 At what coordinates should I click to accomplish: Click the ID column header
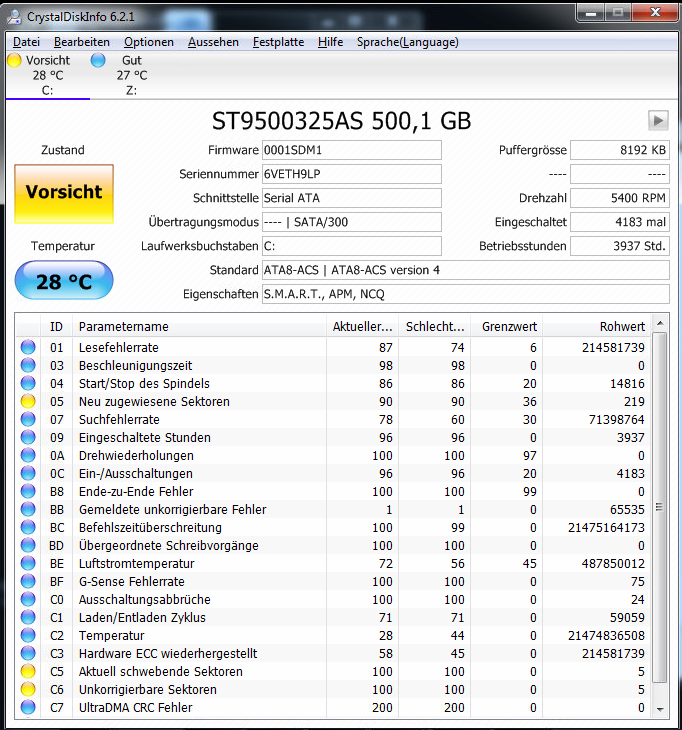click(x=56, y=326)
